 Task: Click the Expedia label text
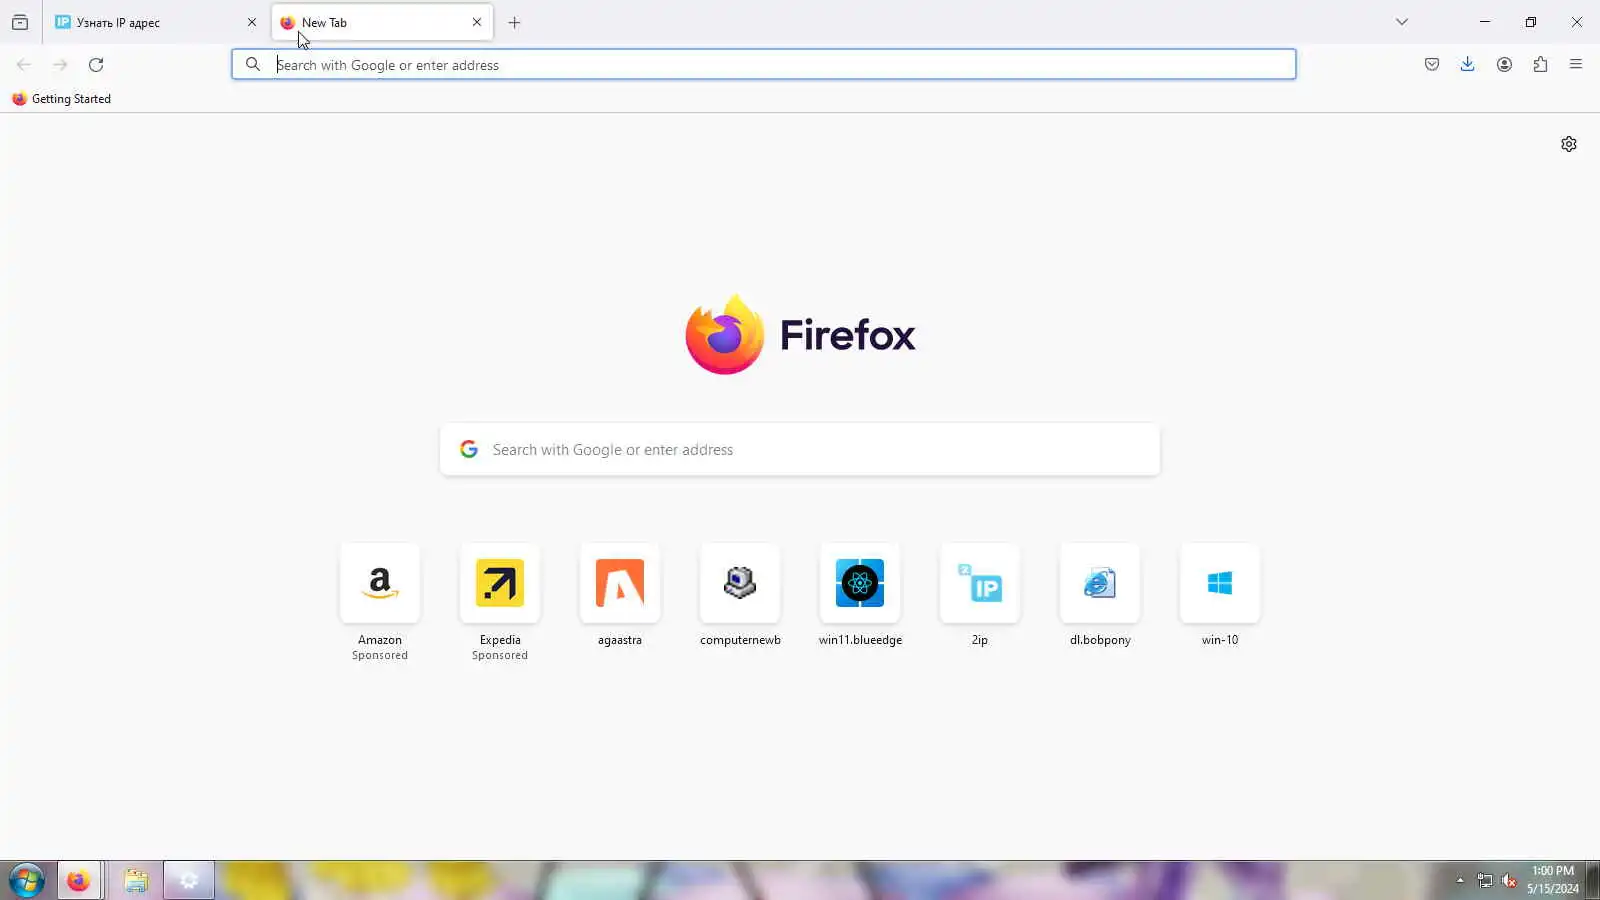click(500, 640)
